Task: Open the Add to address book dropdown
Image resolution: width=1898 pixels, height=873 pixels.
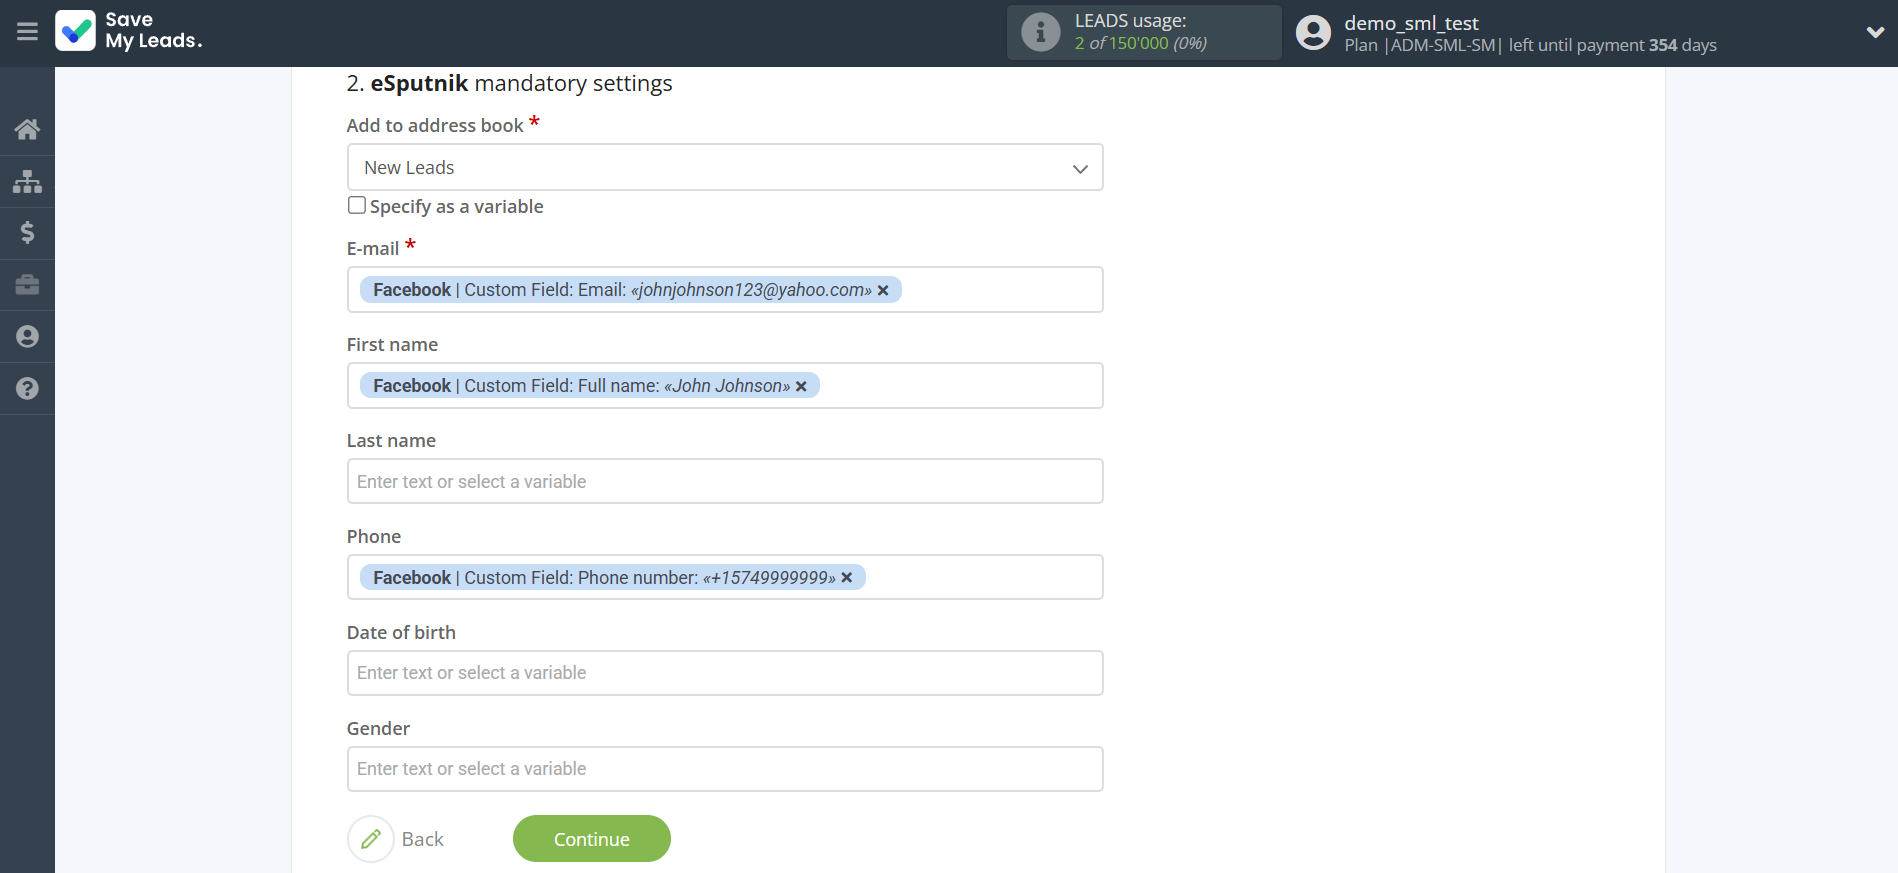Action: click(724, 167)
